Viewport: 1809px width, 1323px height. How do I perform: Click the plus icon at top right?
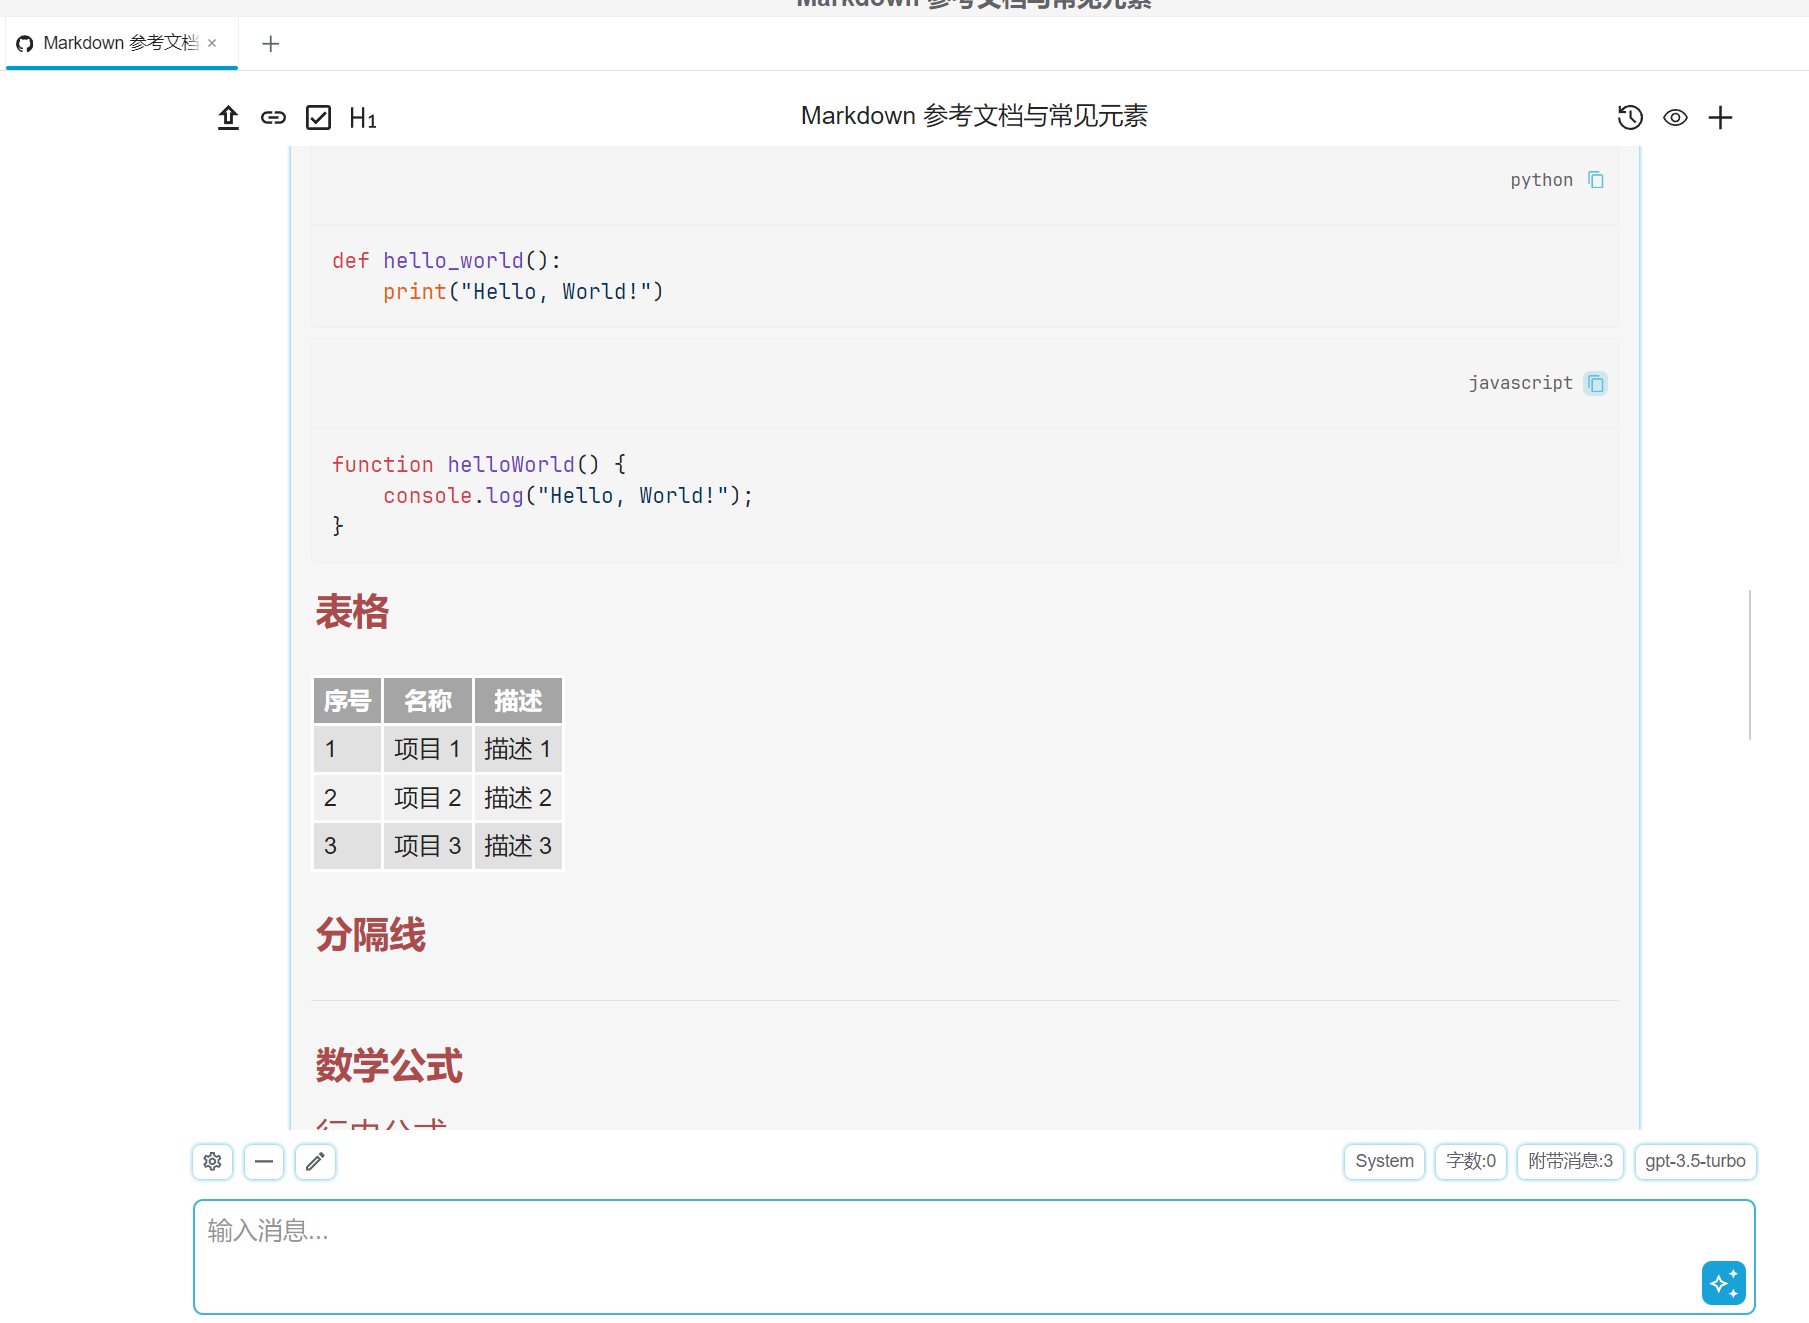(1720, 118)
